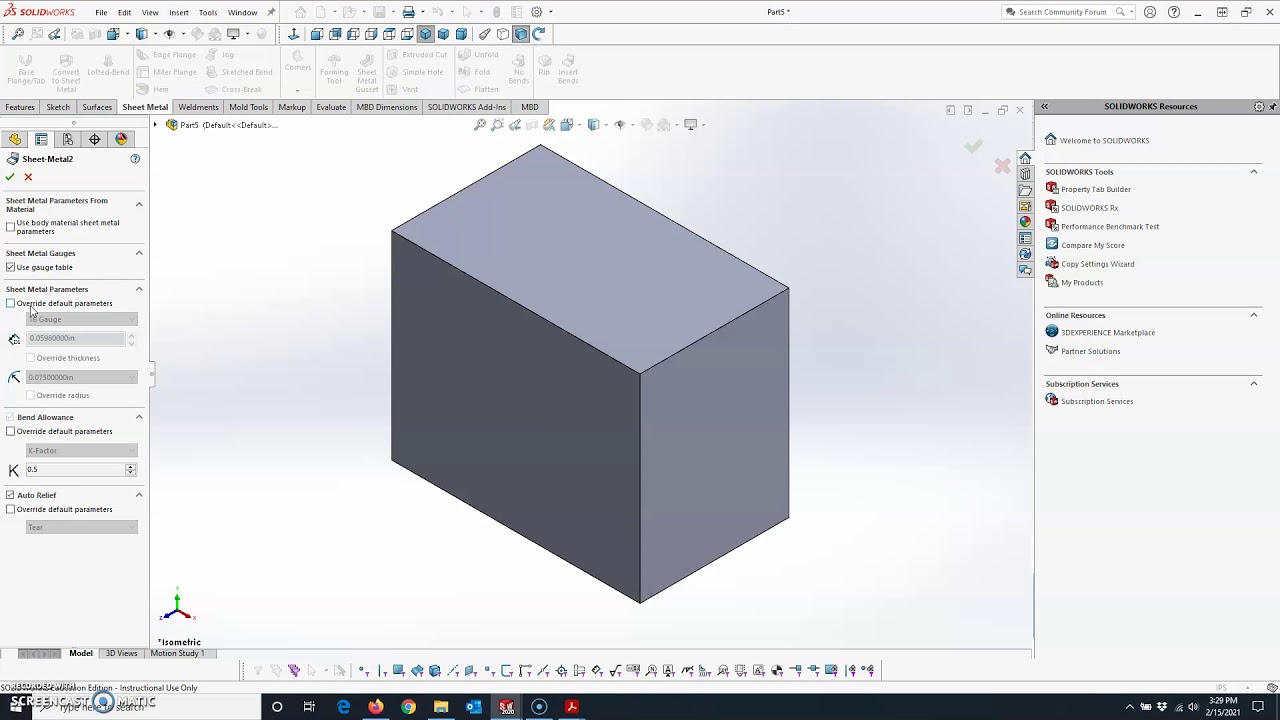Screen dimensions: 1280x720
Task: Open the Design Library task pane icon
Action: coord(1025,174)
